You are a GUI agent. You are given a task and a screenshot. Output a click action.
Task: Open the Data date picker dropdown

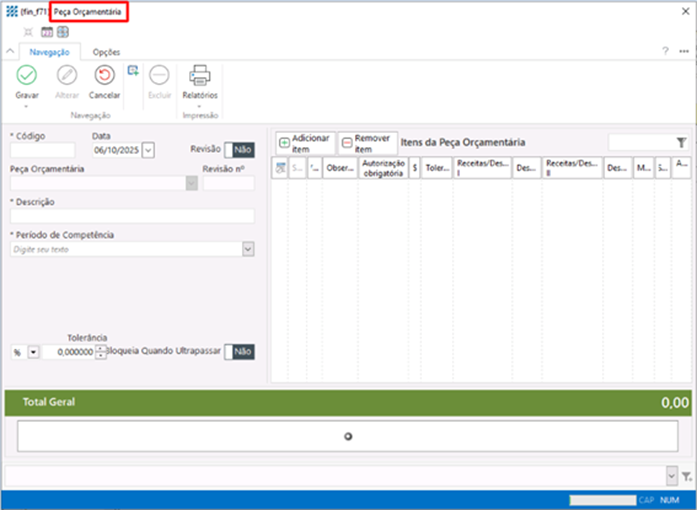click(148, 150)
